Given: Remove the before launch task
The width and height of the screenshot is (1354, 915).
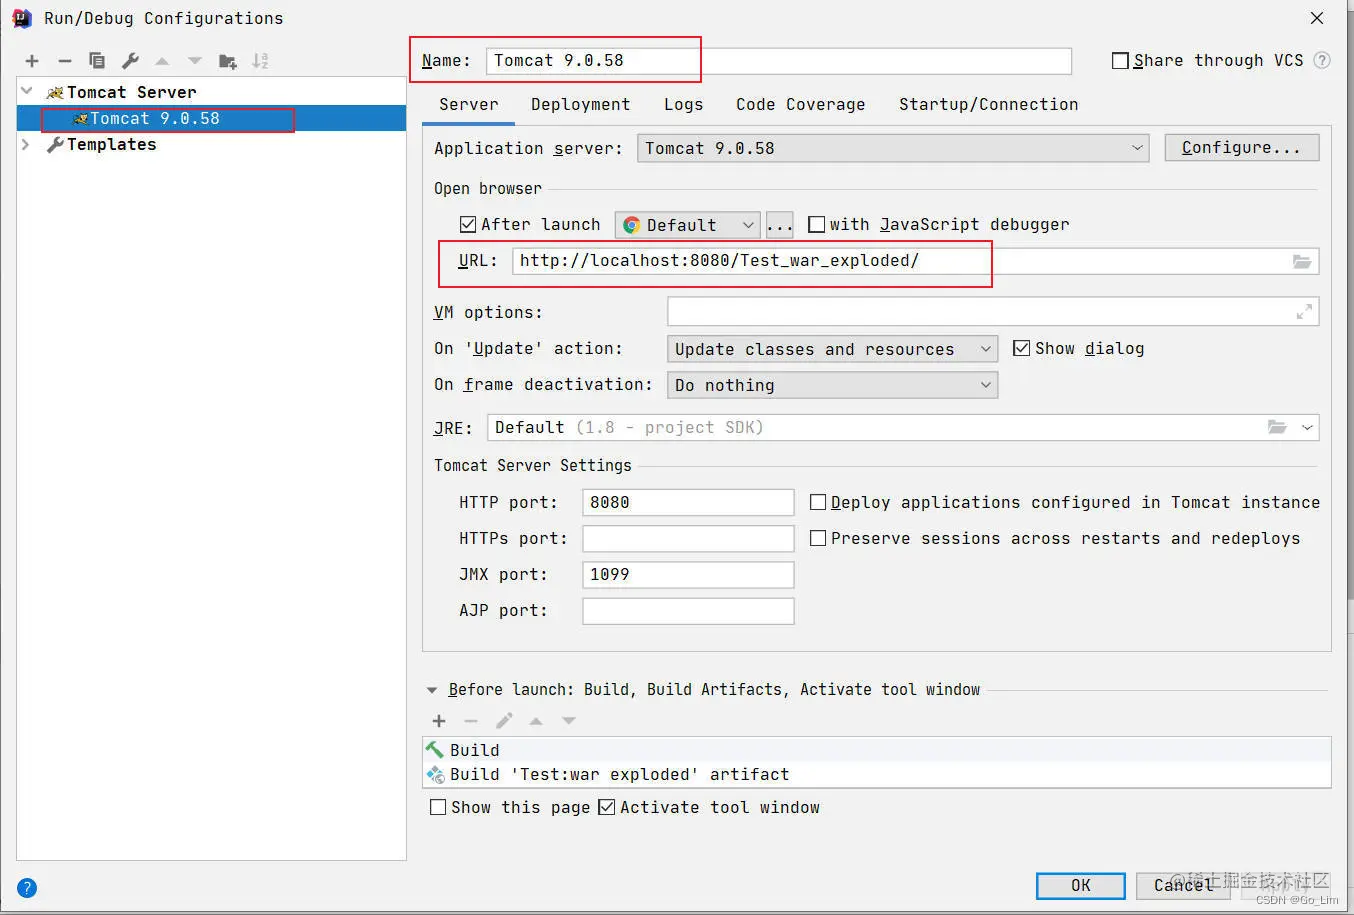Looking at the screenshot, I should pos(471,721).
